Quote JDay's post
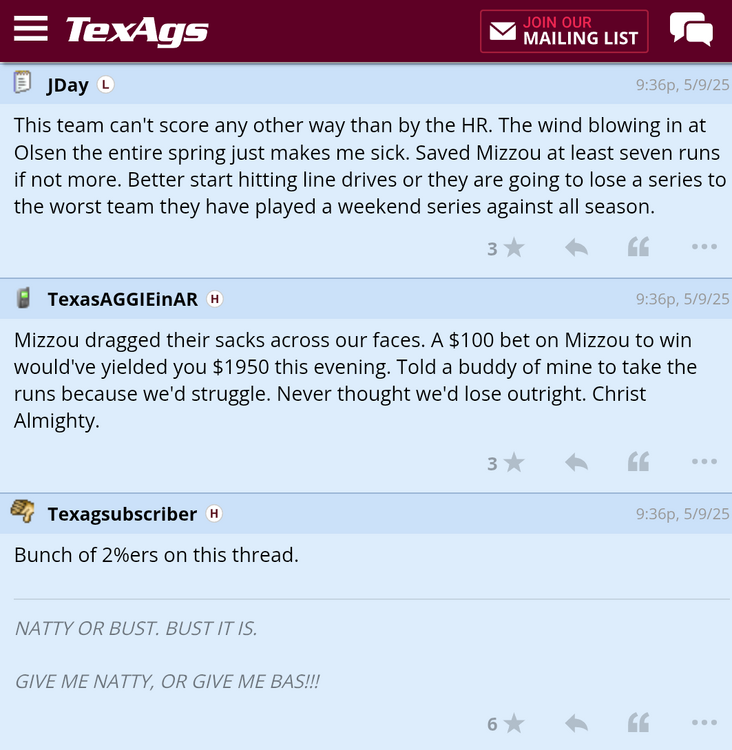Viewport: 732px width, 750px height. point(638,248)
